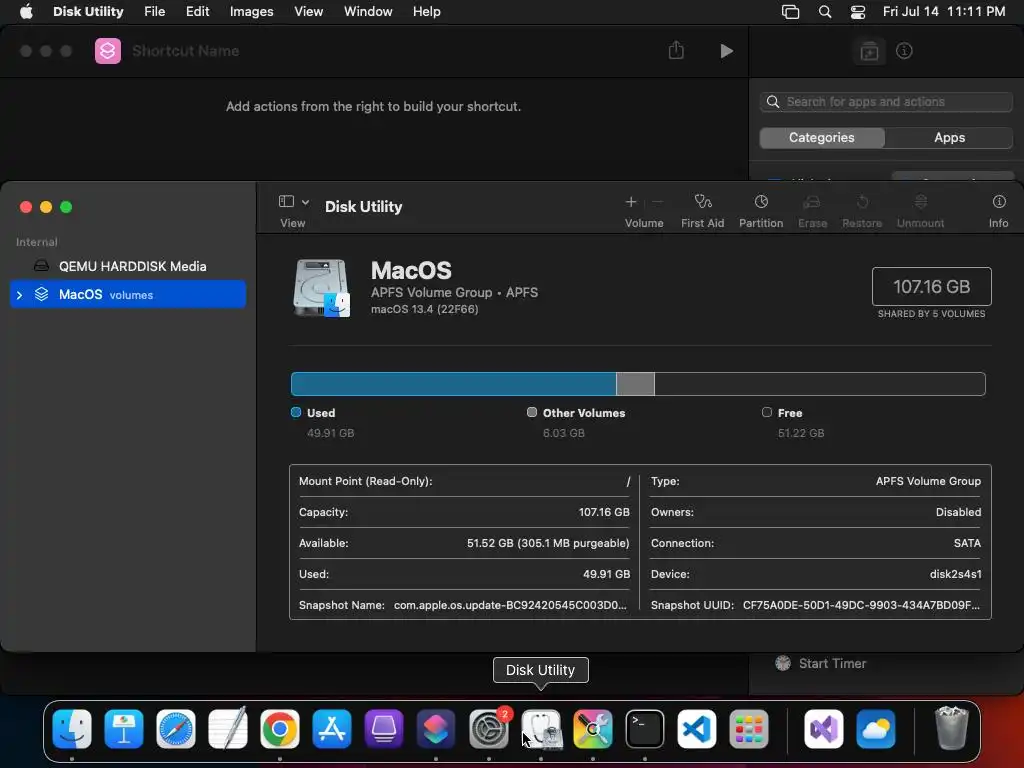Switch to Categories tab in Shortcuts
The image size is (1024, 768).
(x=822, y=138)
